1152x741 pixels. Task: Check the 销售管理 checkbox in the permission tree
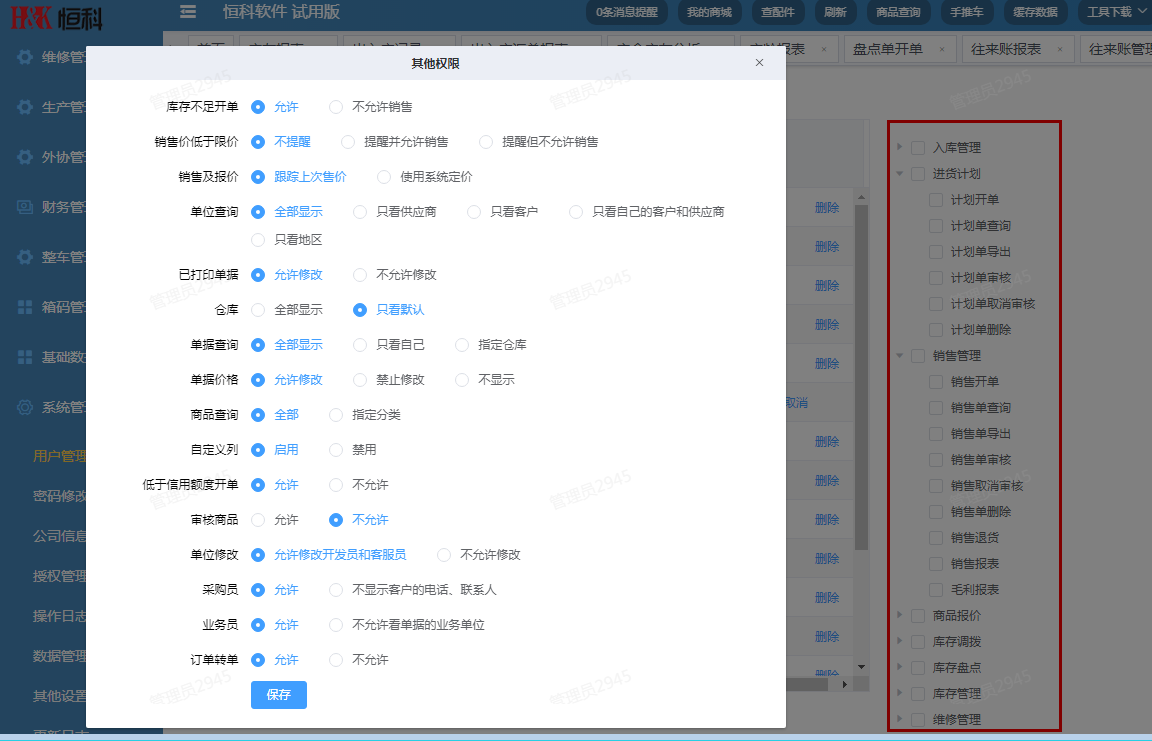coord(918,355)
